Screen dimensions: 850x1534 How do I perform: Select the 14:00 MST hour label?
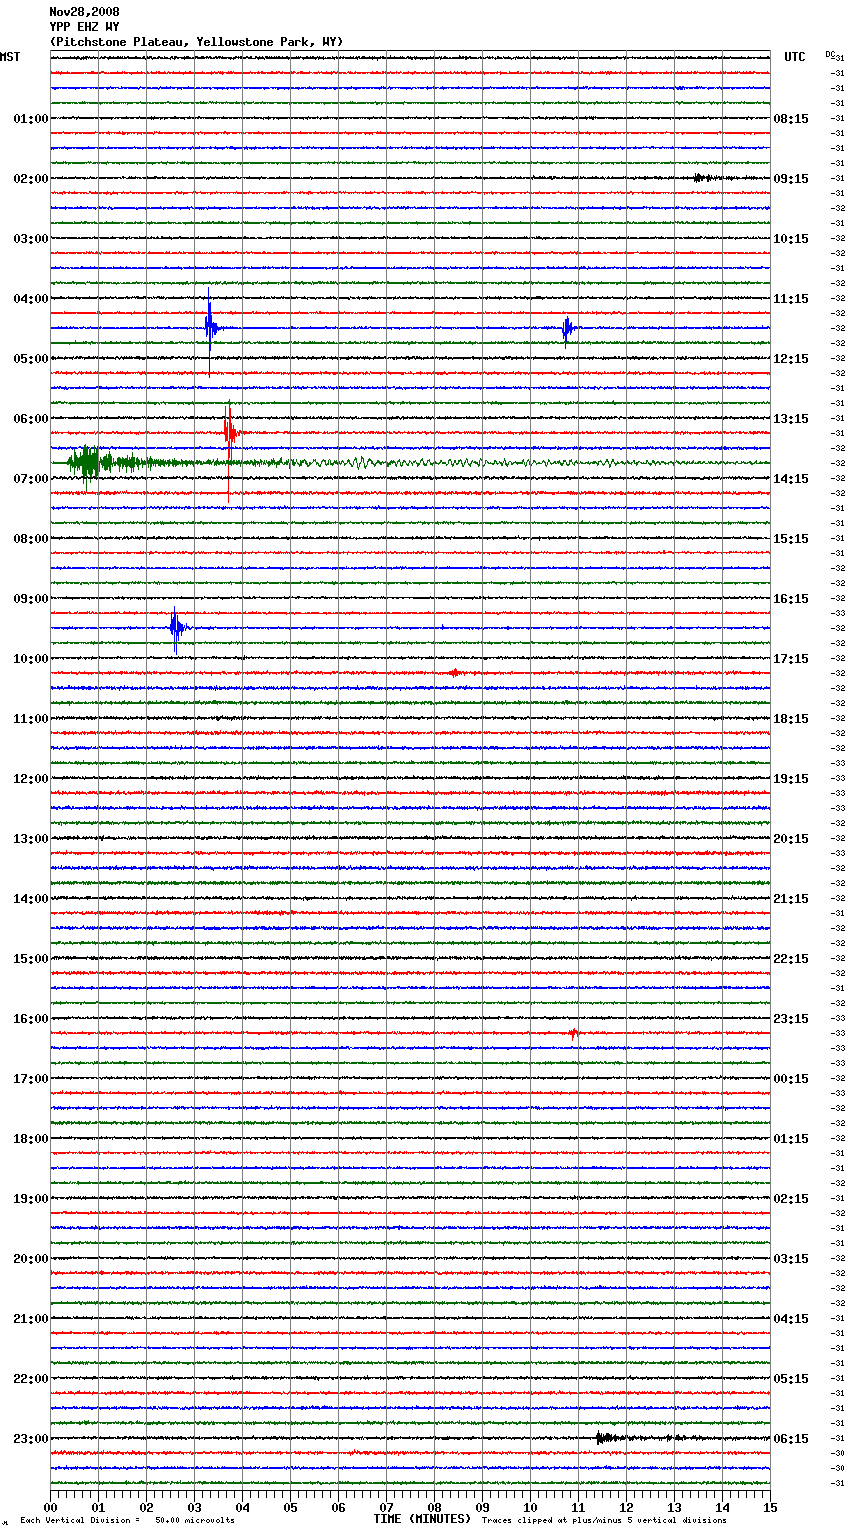click(x=31, y=899)
